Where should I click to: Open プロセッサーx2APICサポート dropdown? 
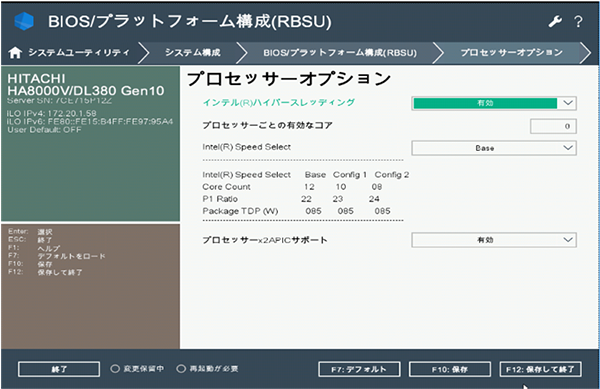click(x=494, y=240)
